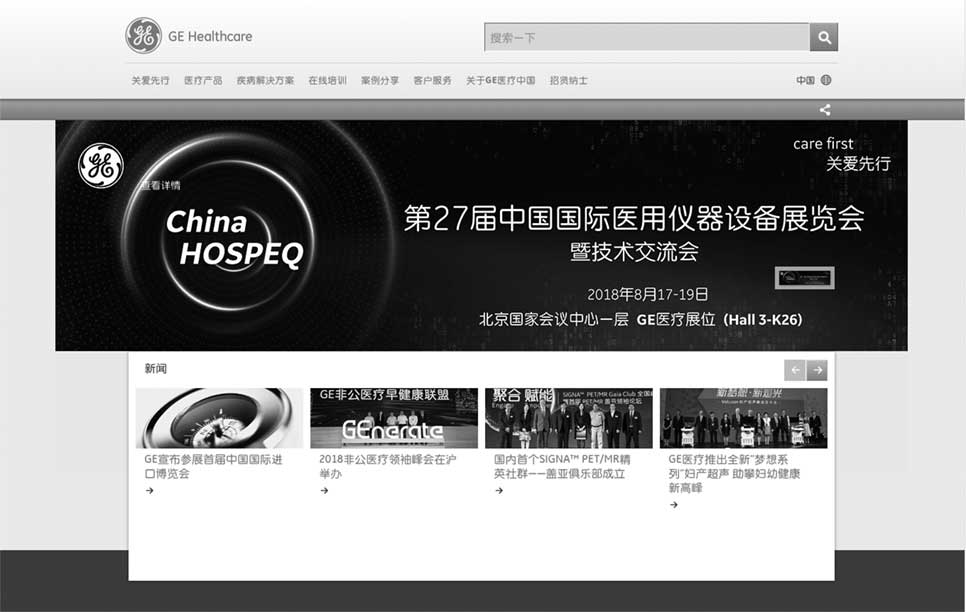
Task: Click the 新闻 section heading
Action: point(156,369)
